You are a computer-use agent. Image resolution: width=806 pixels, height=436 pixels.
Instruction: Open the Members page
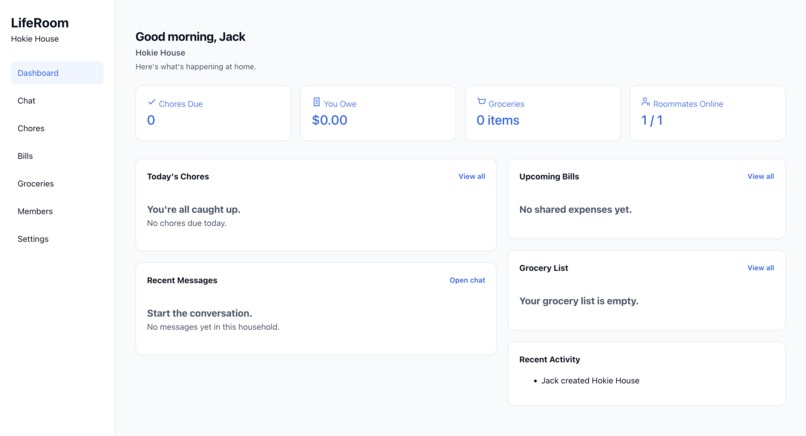[x=57, y=211]
